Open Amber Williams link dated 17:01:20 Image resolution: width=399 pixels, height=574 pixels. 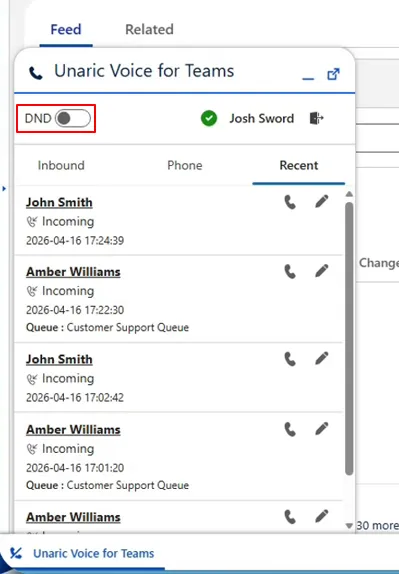(73, 429)
